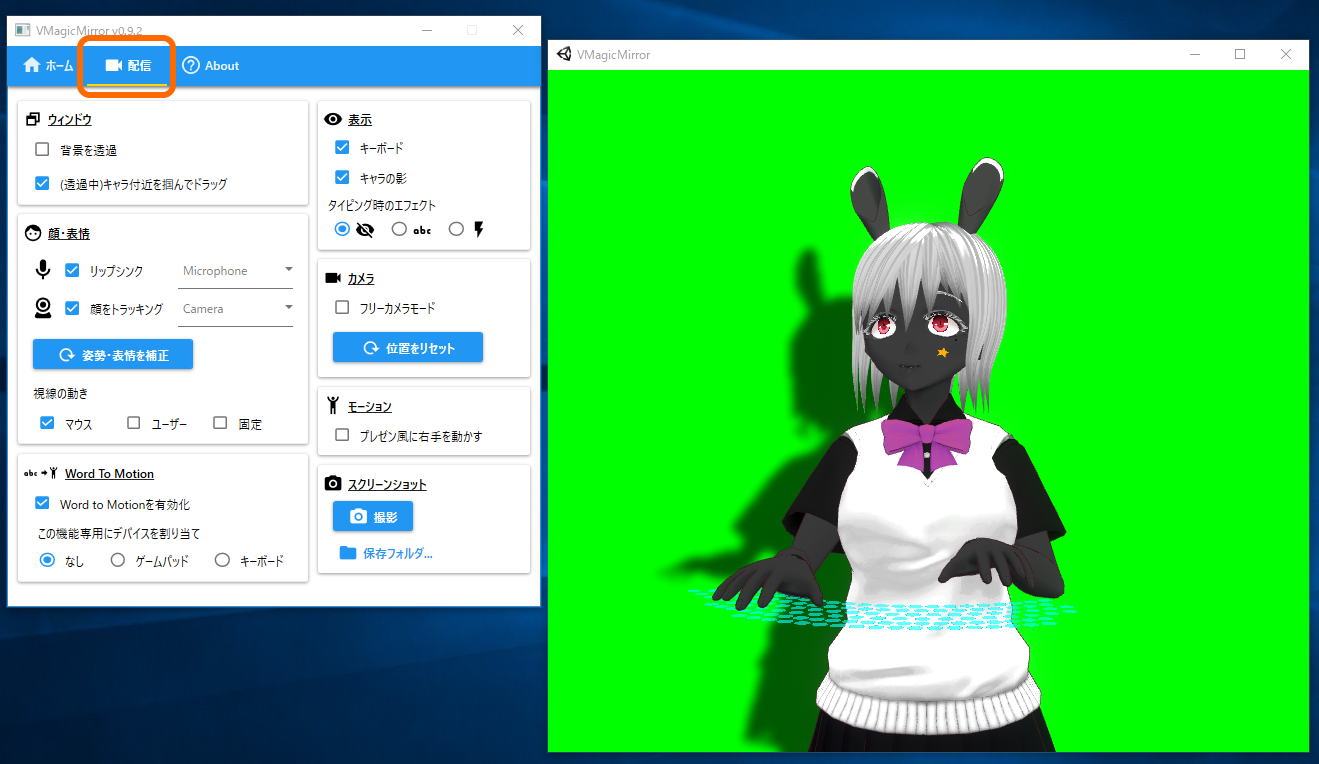Select なし device radio button

pos(47,560)
